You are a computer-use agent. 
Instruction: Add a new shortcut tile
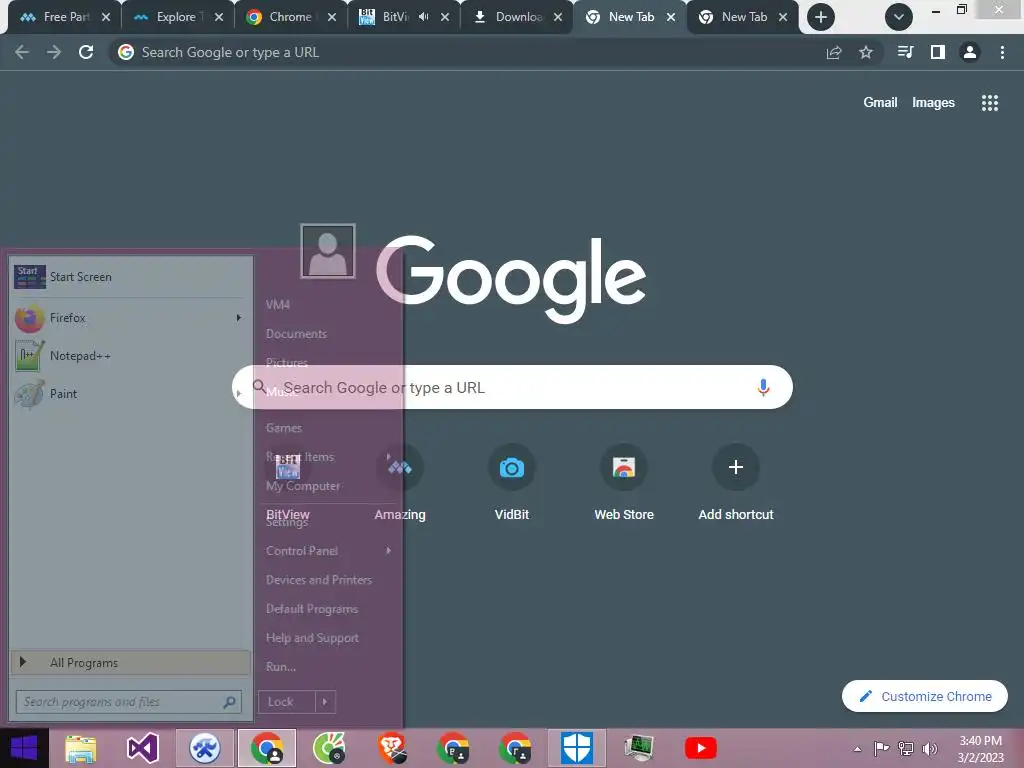(x=736, y=483)
